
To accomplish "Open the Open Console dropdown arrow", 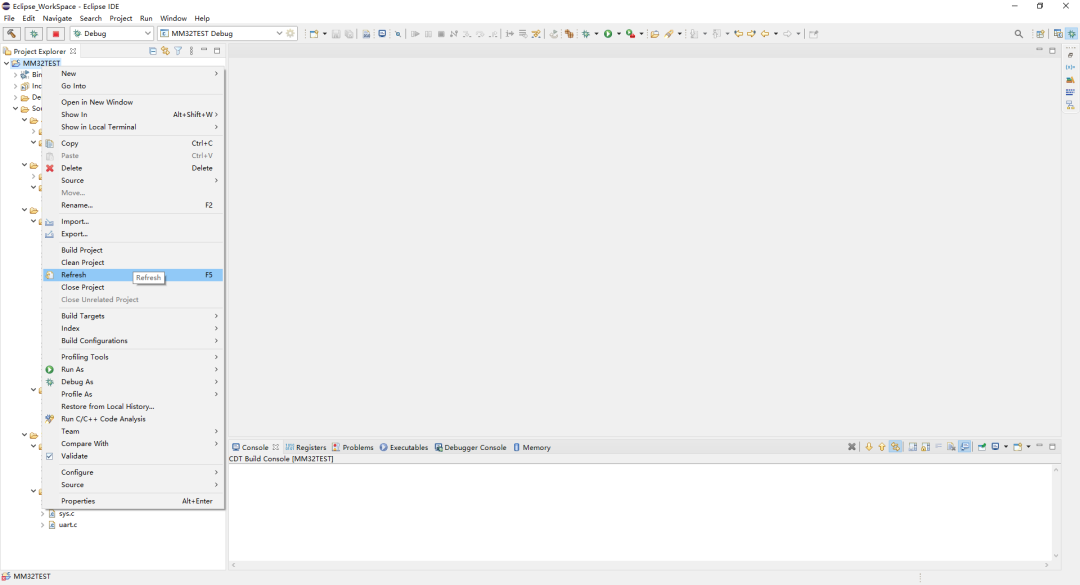I will (1028, 447).
